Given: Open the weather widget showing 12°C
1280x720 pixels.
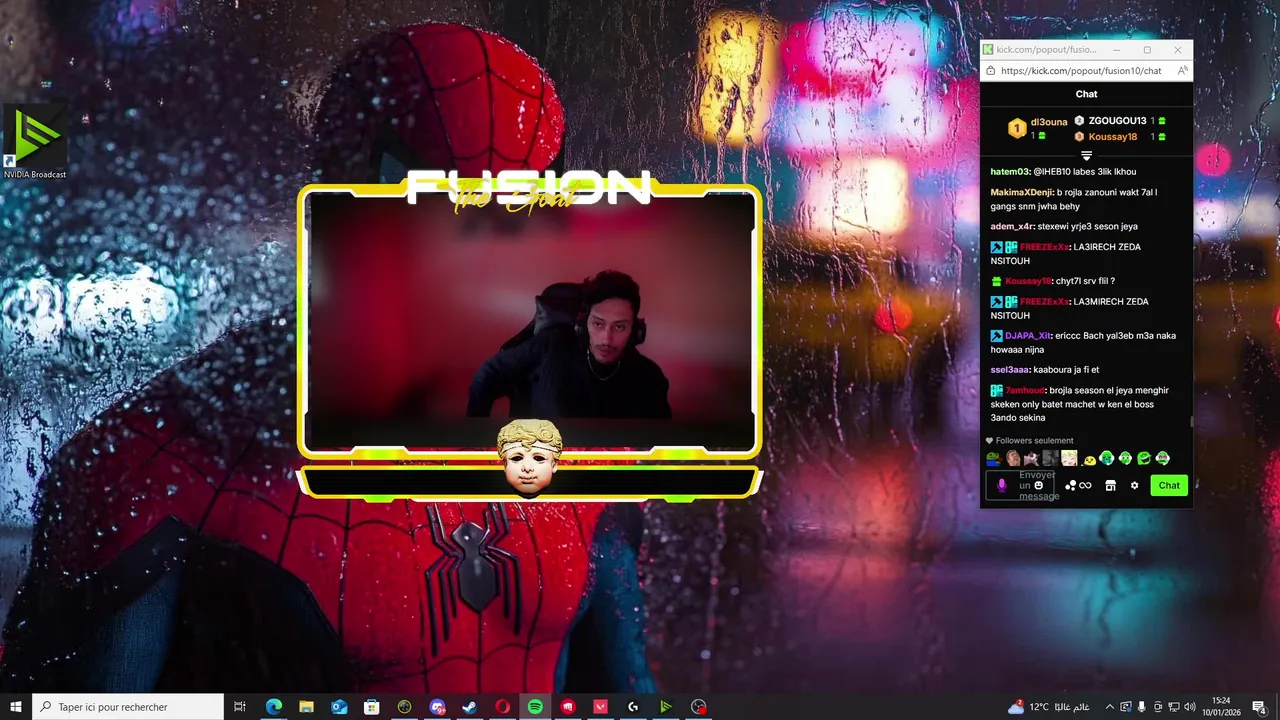Looking at the screenshot, I should pos(1048,707).
